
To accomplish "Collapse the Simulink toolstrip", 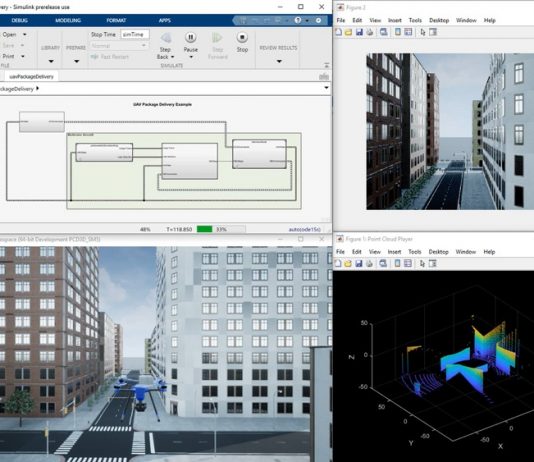I will pos(326,65).
